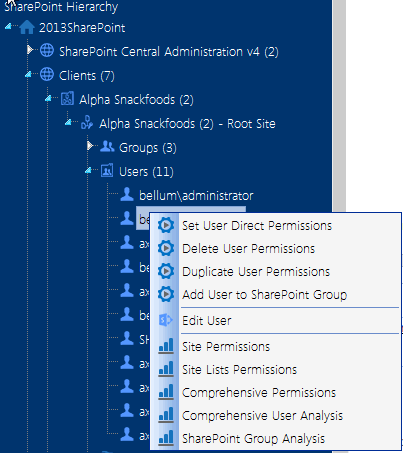Open Comprehensive User Analysis report
The width and height of the screenshot is (403, 453).
[276, 415]
